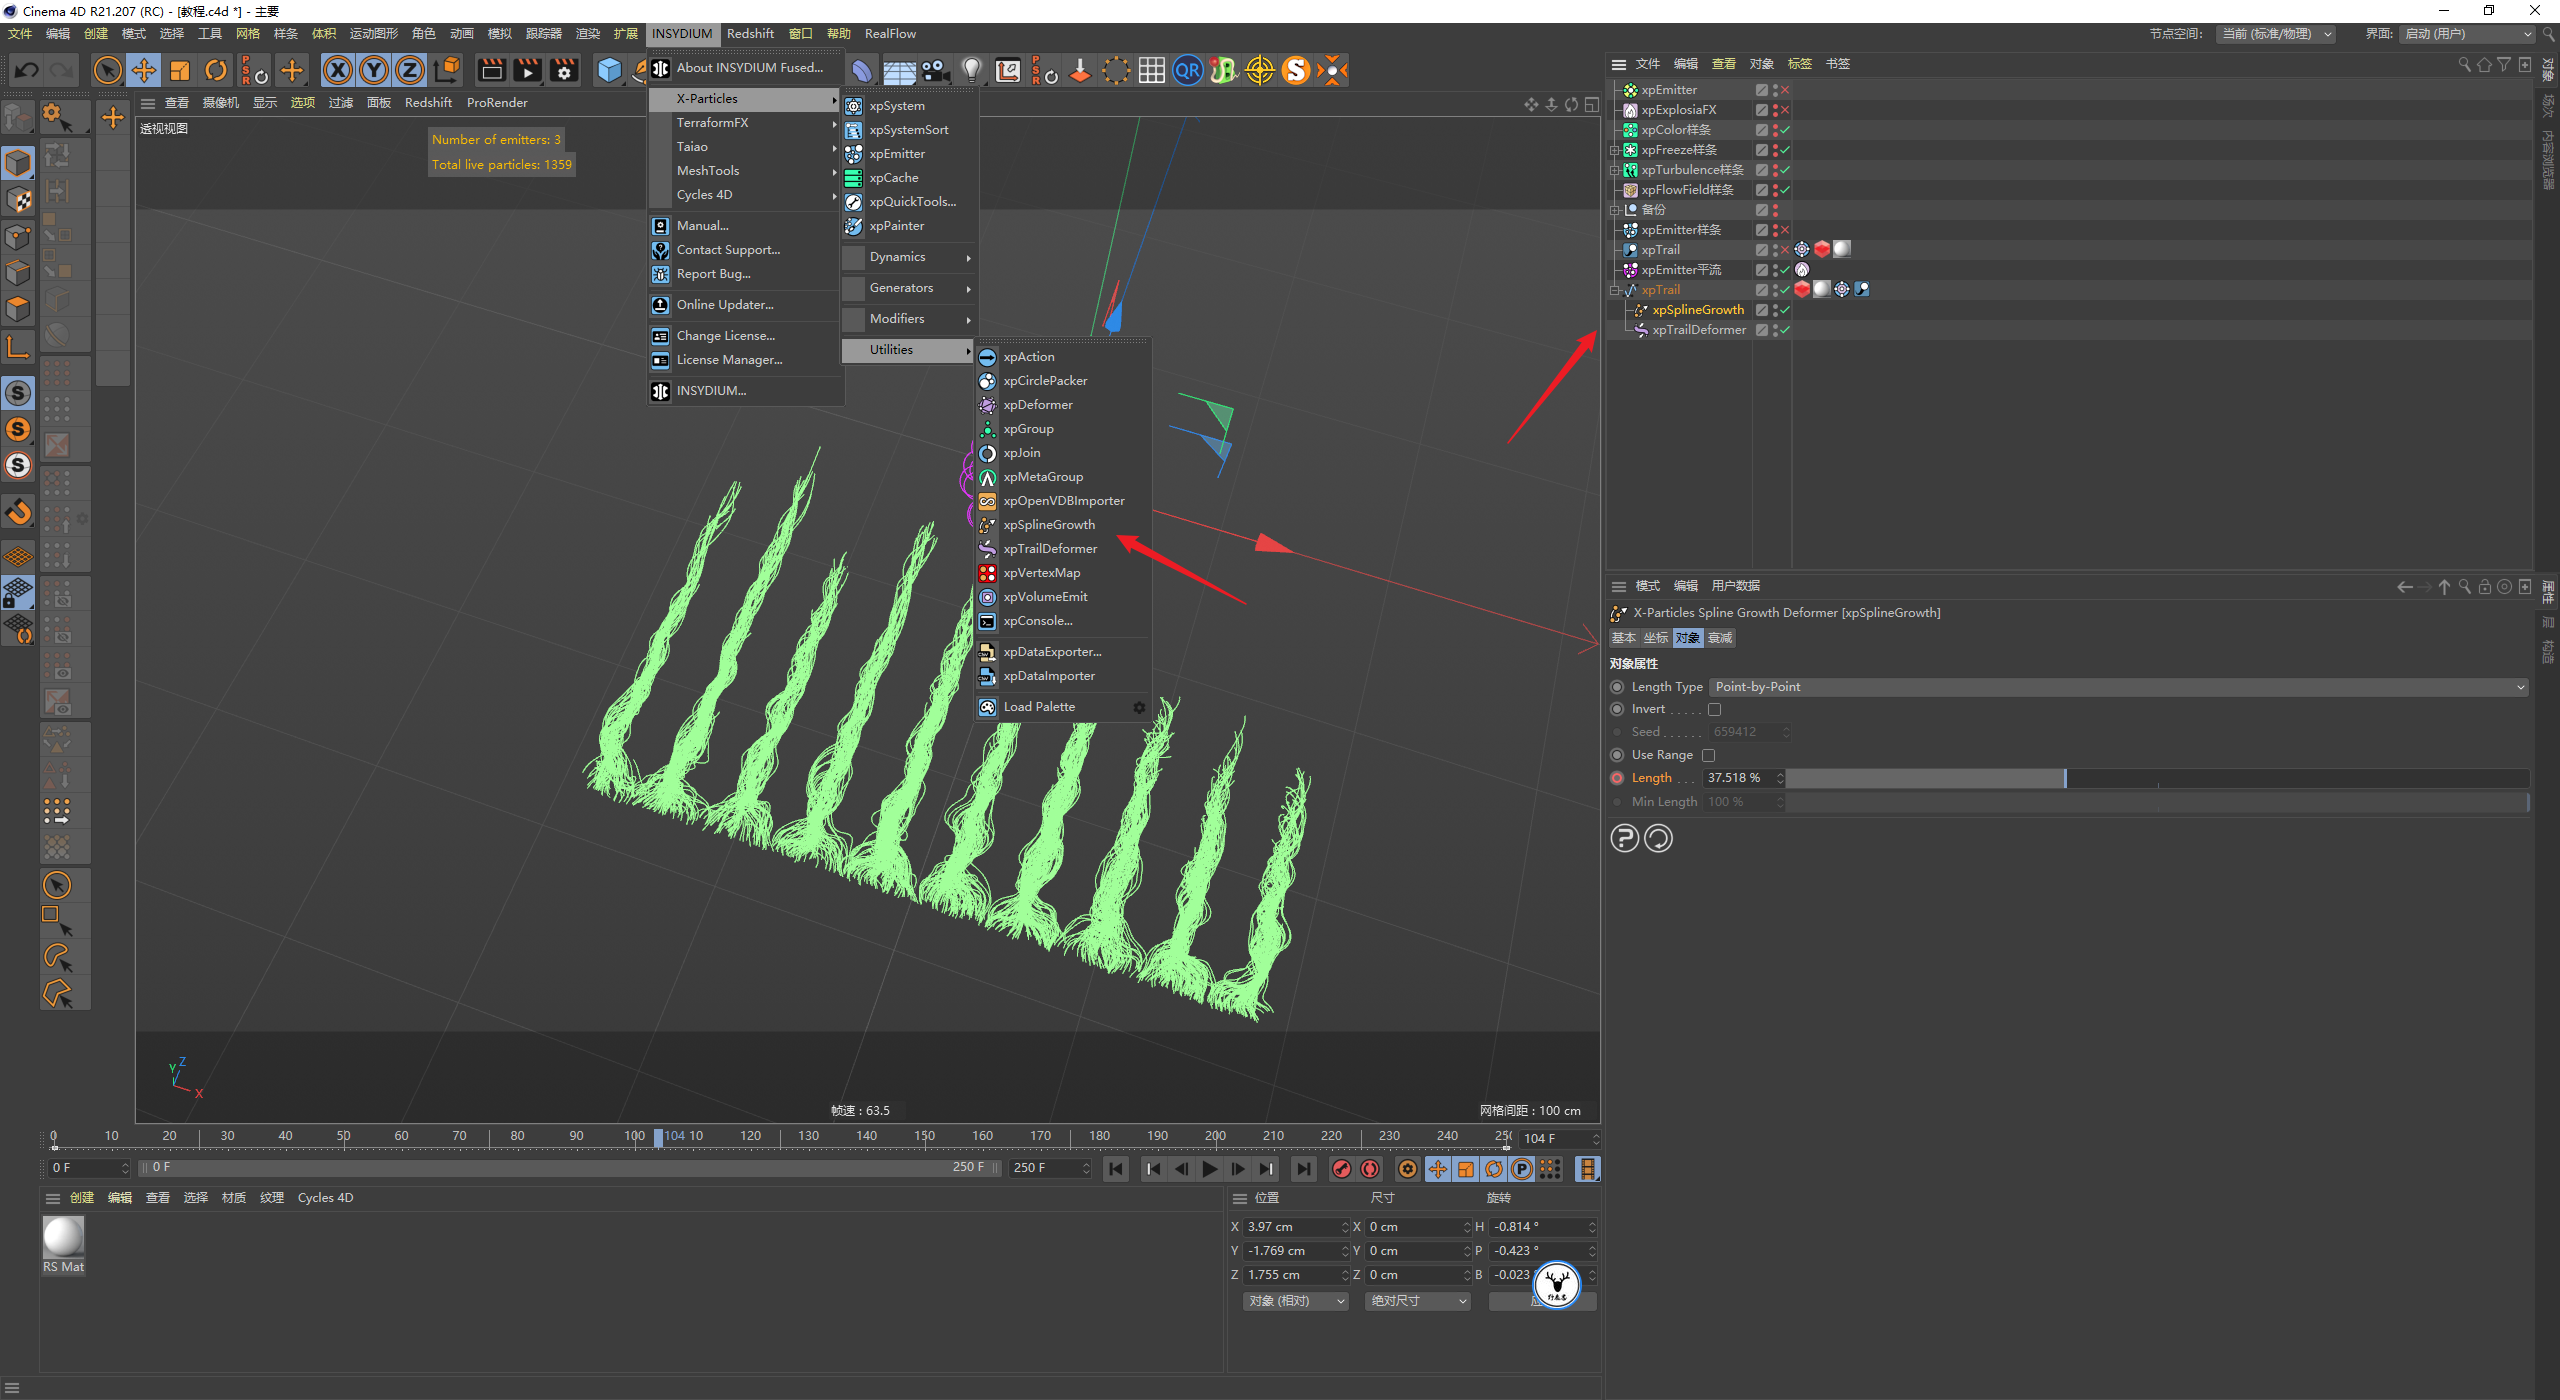The width and height of the screenshot is (2560, 1400).
Task: Click the undo arrow icon
Action: tap(27, 70)
